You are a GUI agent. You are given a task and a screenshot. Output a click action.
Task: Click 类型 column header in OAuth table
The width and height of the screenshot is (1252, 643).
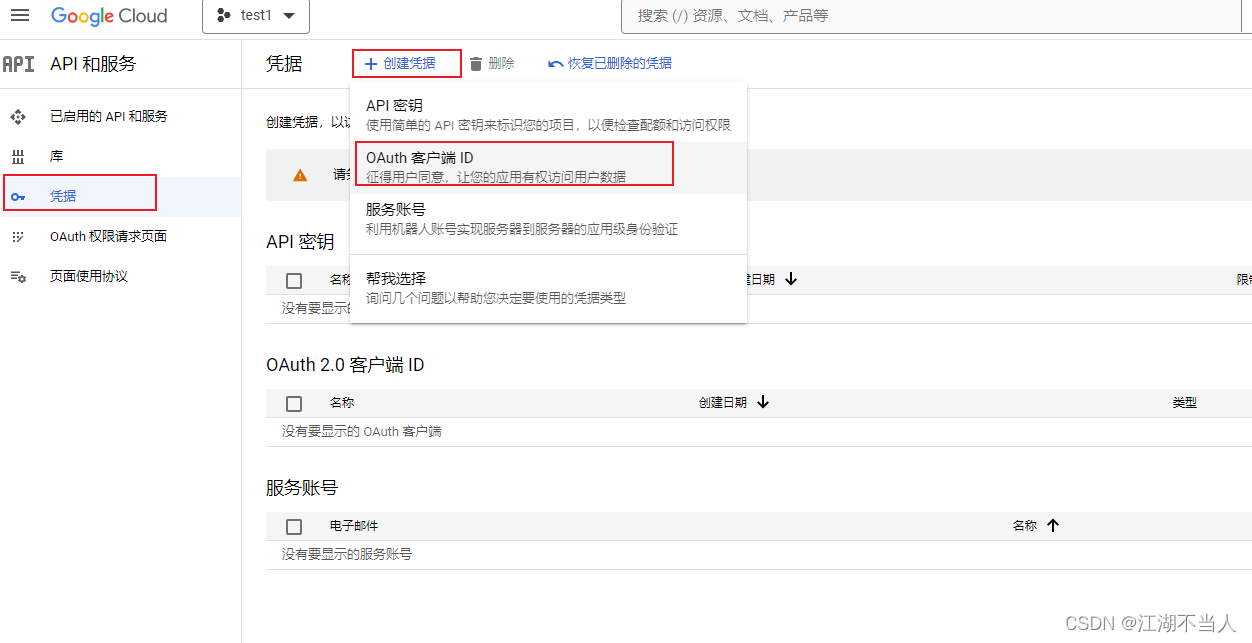coord(1185,403)
